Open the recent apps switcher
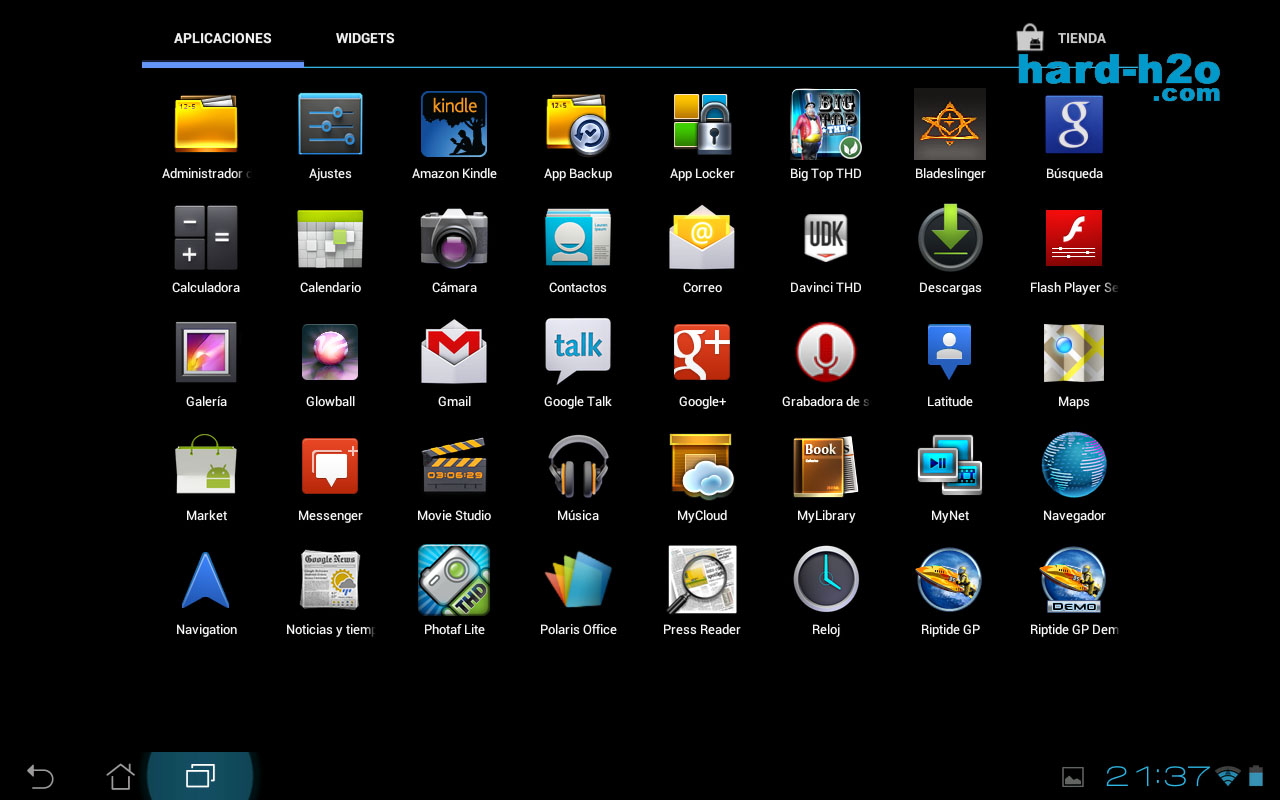The width and height of the screenshot is (1280, 800). point(200,776)
